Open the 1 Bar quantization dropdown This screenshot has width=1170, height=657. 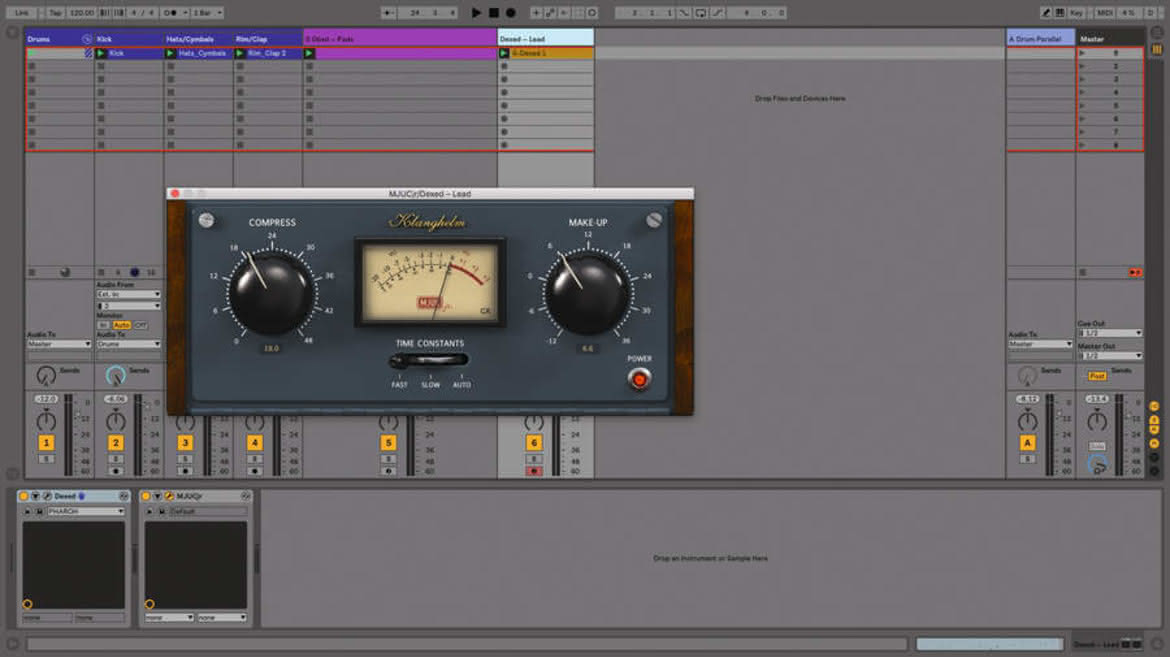click(207, 13)
